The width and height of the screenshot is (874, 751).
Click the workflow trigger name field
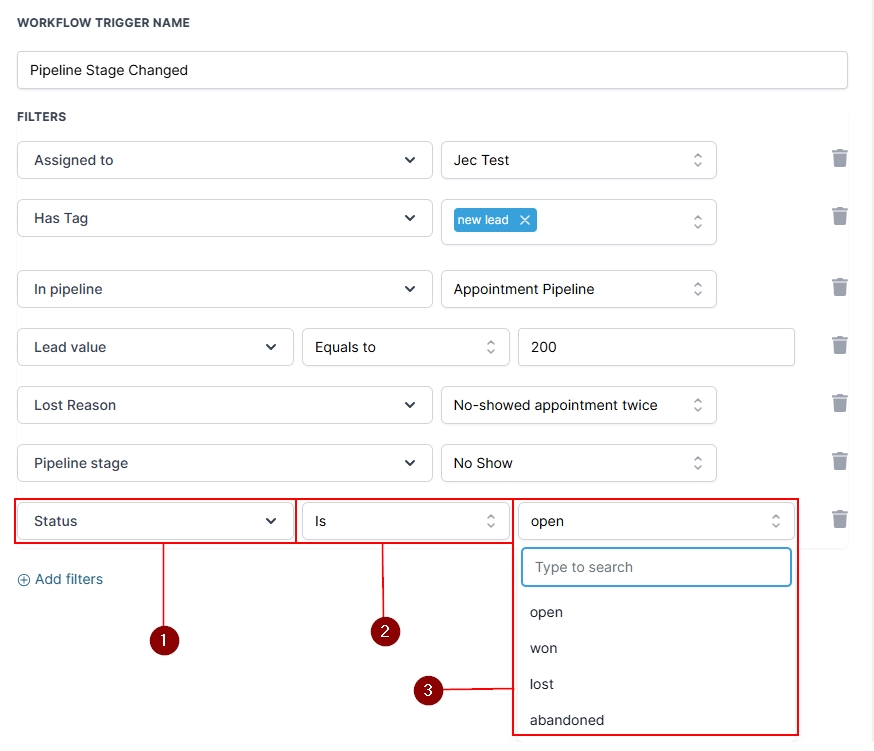click(432, 70)
